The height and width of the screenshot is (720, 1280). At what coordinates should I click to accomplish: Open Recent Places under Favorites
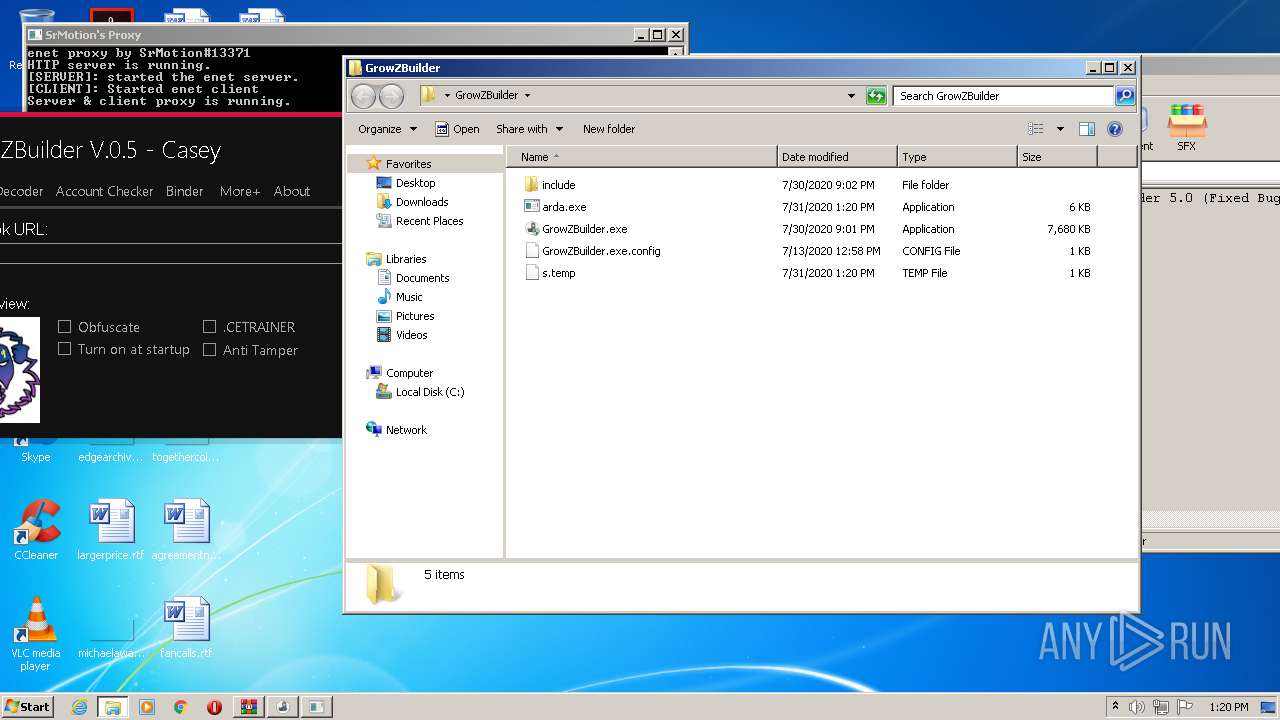420,221
